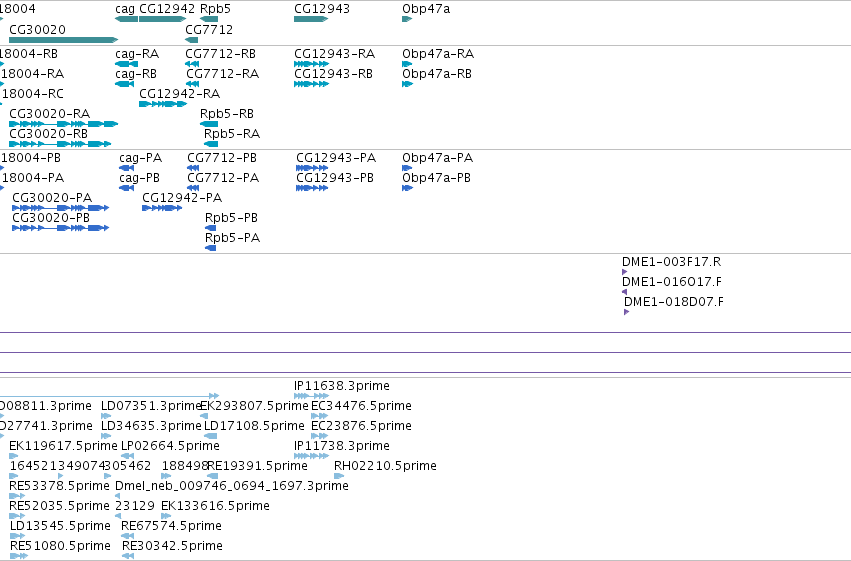
Task: Select the RE51080.5prime EST label
Action: [x=60, y=546]
